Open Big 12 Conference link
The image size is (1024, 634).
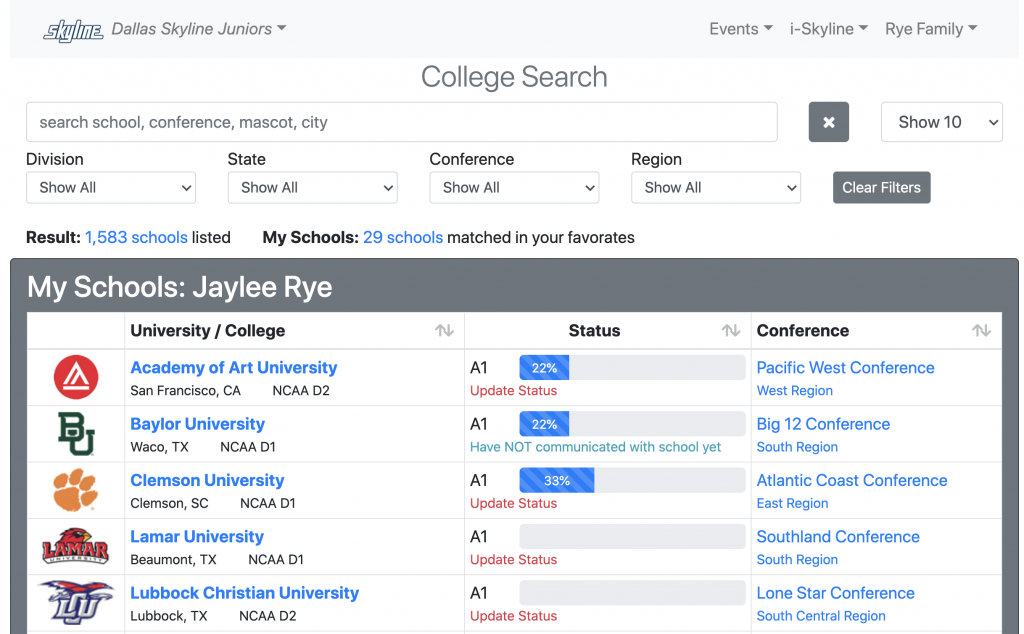(824, 424)
